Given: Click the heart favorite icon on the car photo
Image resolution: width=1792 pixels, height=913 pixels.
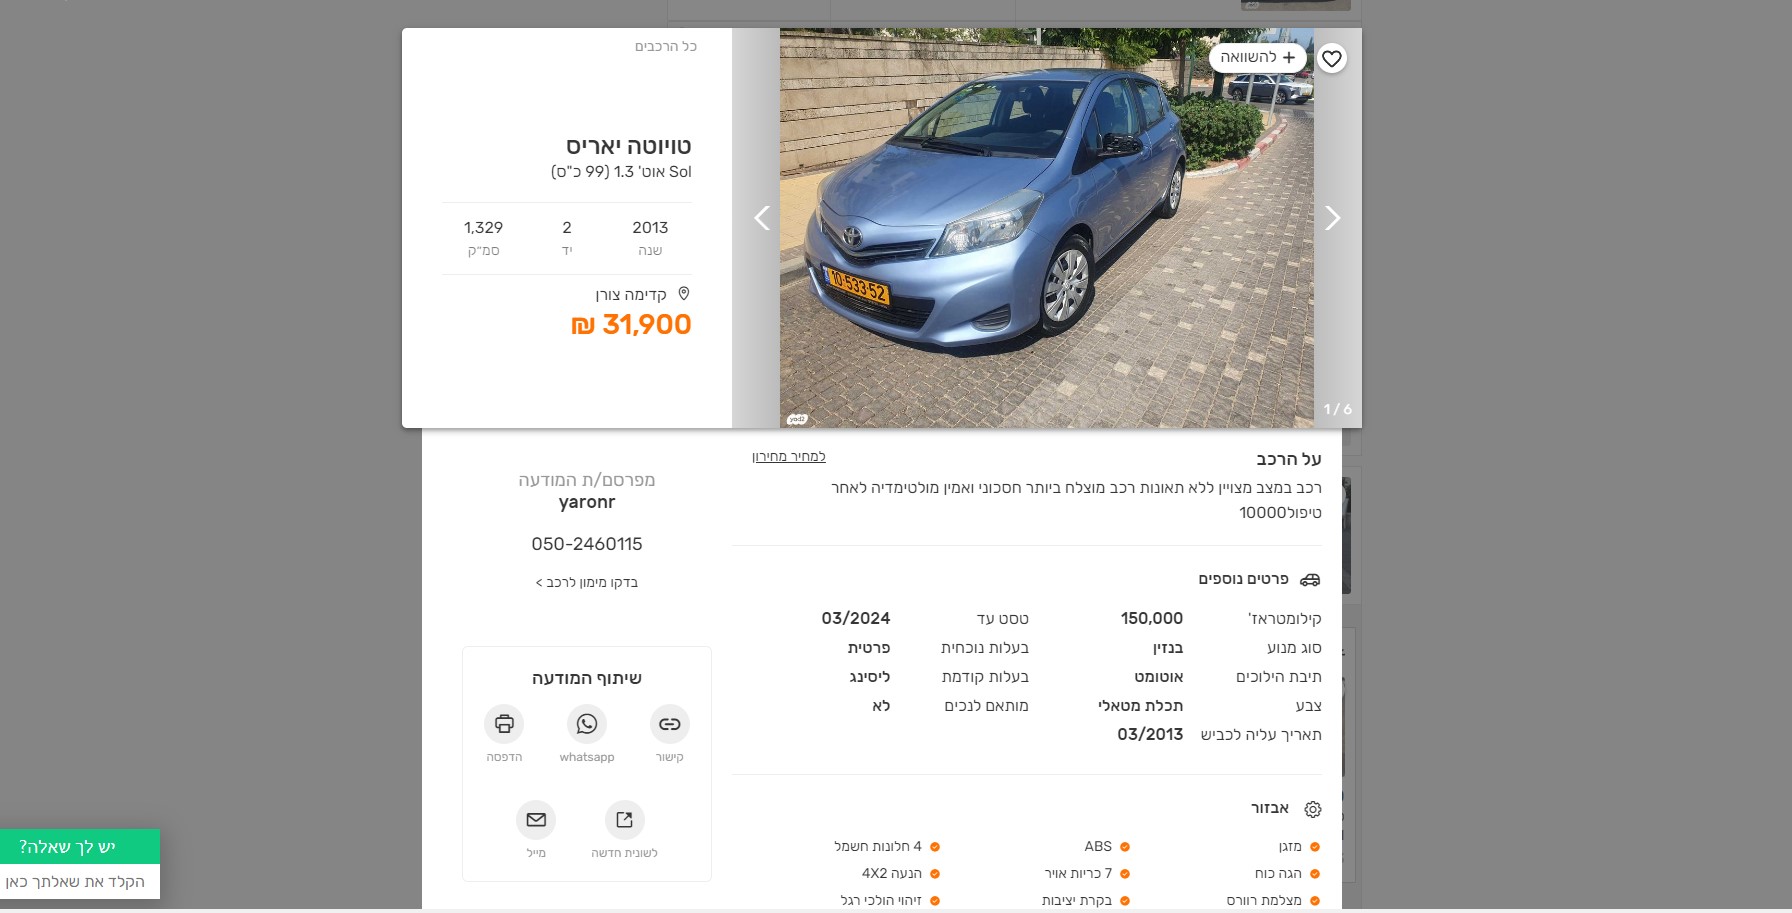Looking at the screenshot, I should (1331, 59).
